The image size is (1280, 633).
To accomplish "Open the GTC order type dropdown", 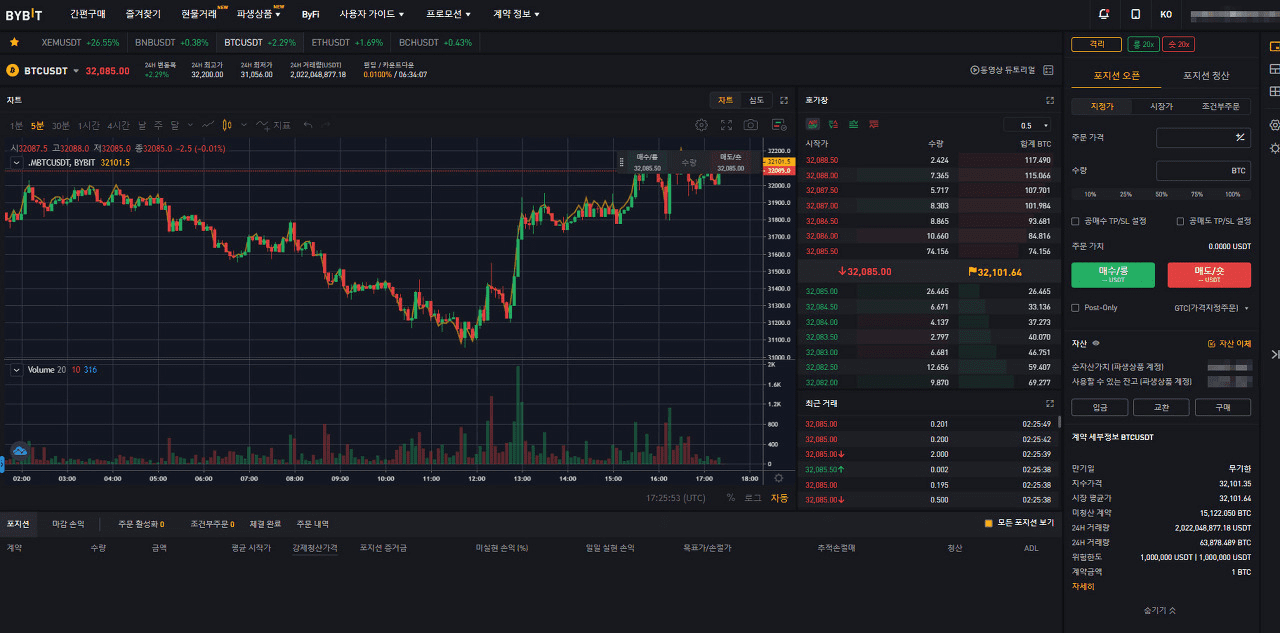I will (x=1212, y=308).
